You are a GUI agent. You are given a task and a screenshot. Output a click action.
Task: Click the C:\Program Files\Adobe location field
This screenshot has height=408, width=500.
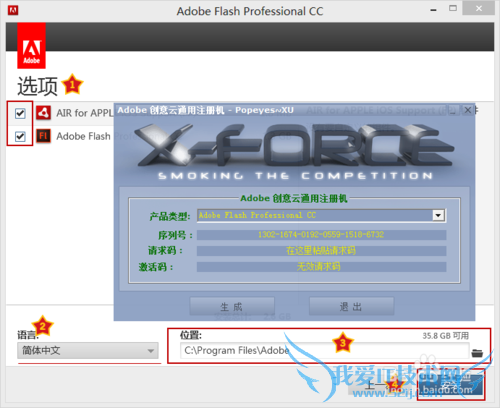pyautogui.click(x=324, y=350)
